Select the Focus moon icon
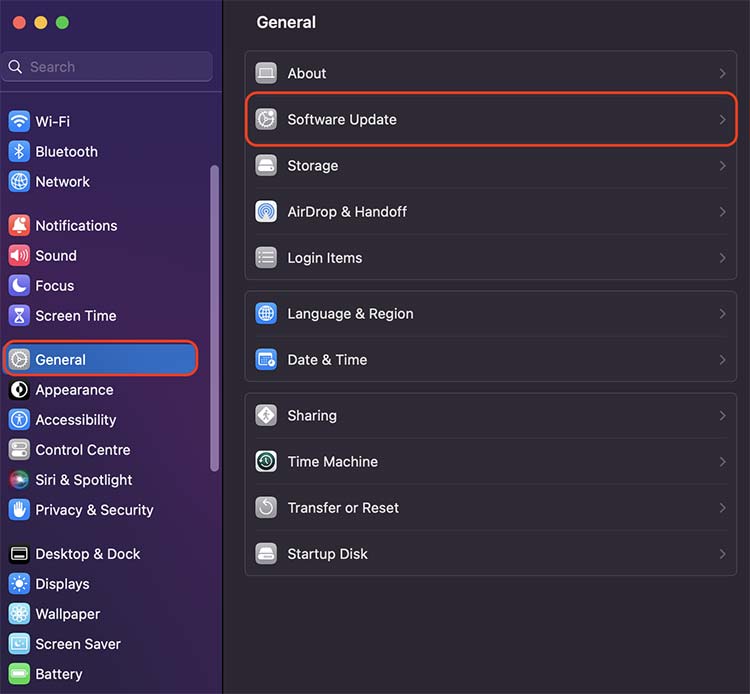This screenshot has width=750, height=694. [x=19, y=286]
